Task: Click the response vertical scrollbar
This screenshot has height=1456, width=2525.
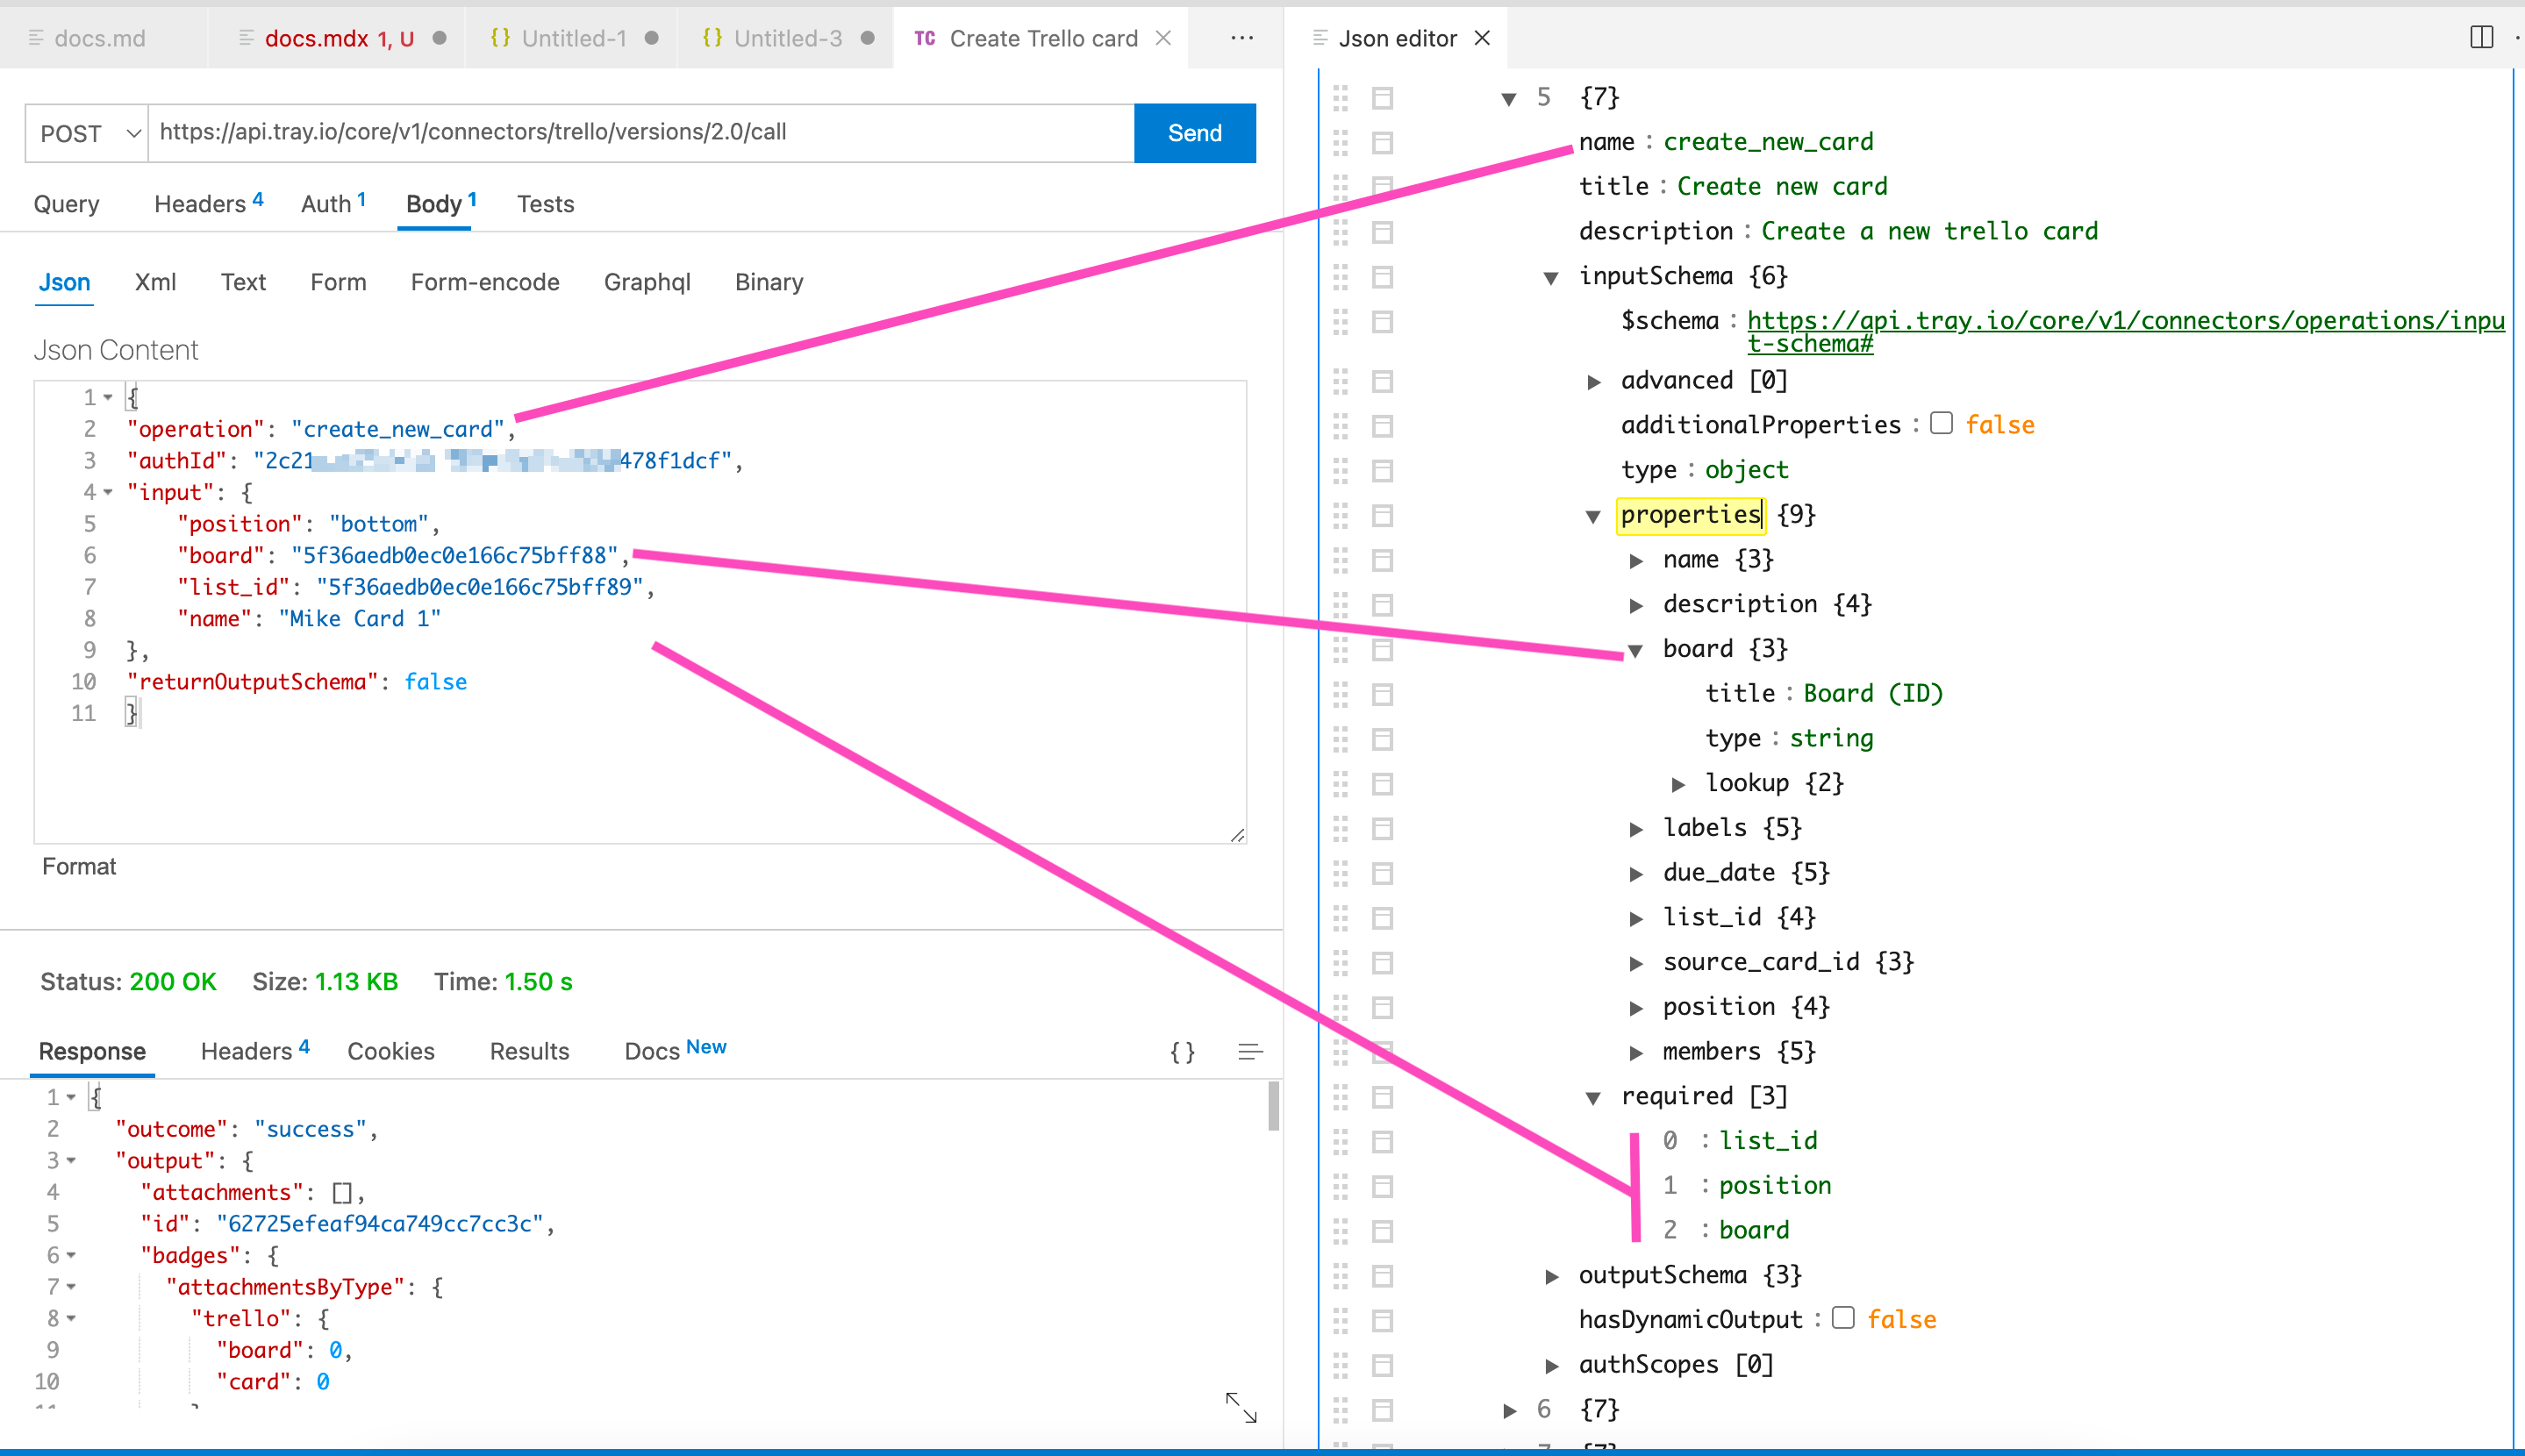Action: (x=1273, y=1106)
